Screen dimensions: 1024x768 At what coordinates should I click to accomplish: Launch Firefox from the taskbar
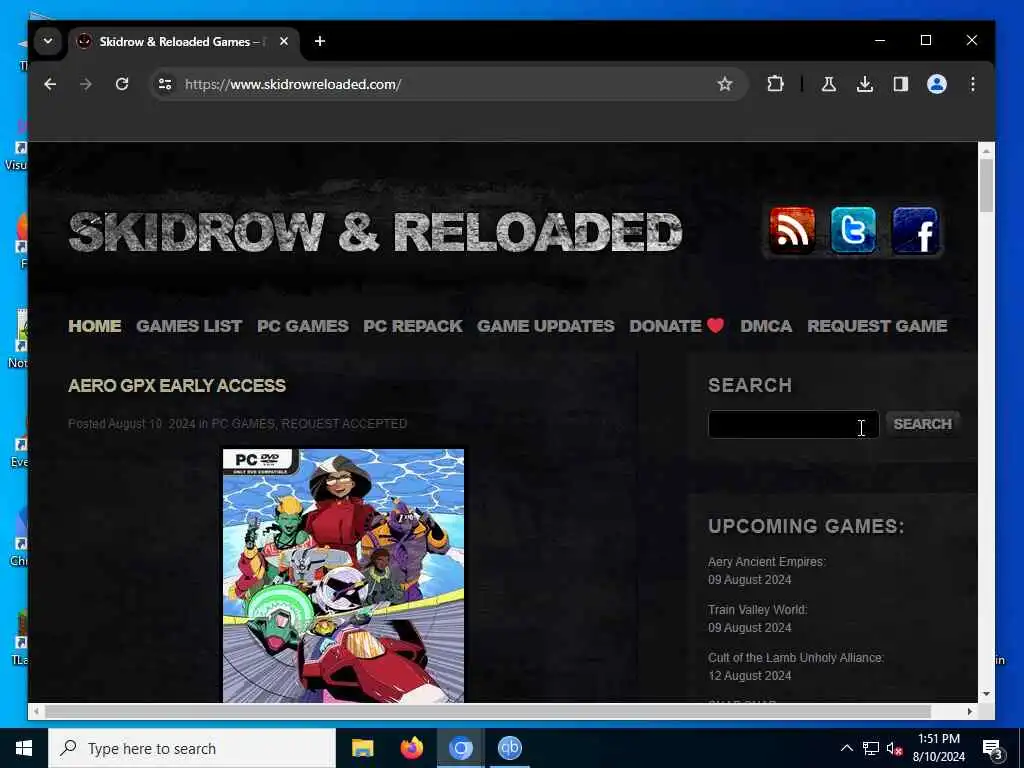411,748
